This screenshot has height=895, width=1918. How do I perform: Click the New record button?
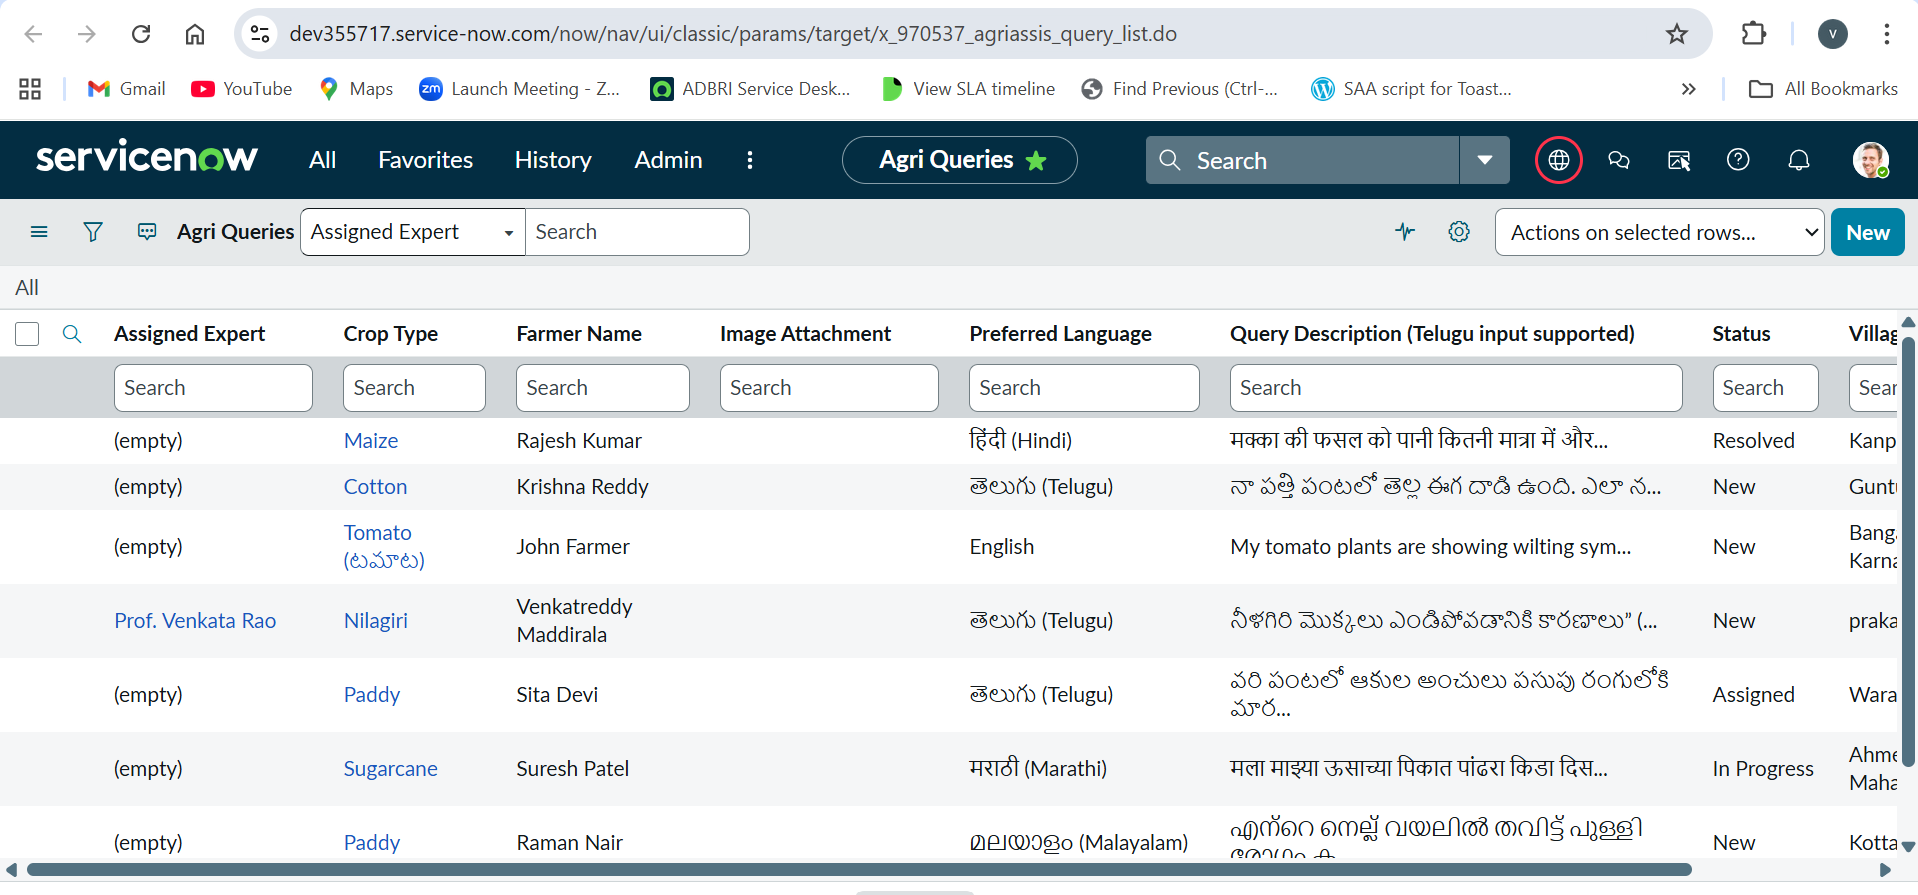1867,232
